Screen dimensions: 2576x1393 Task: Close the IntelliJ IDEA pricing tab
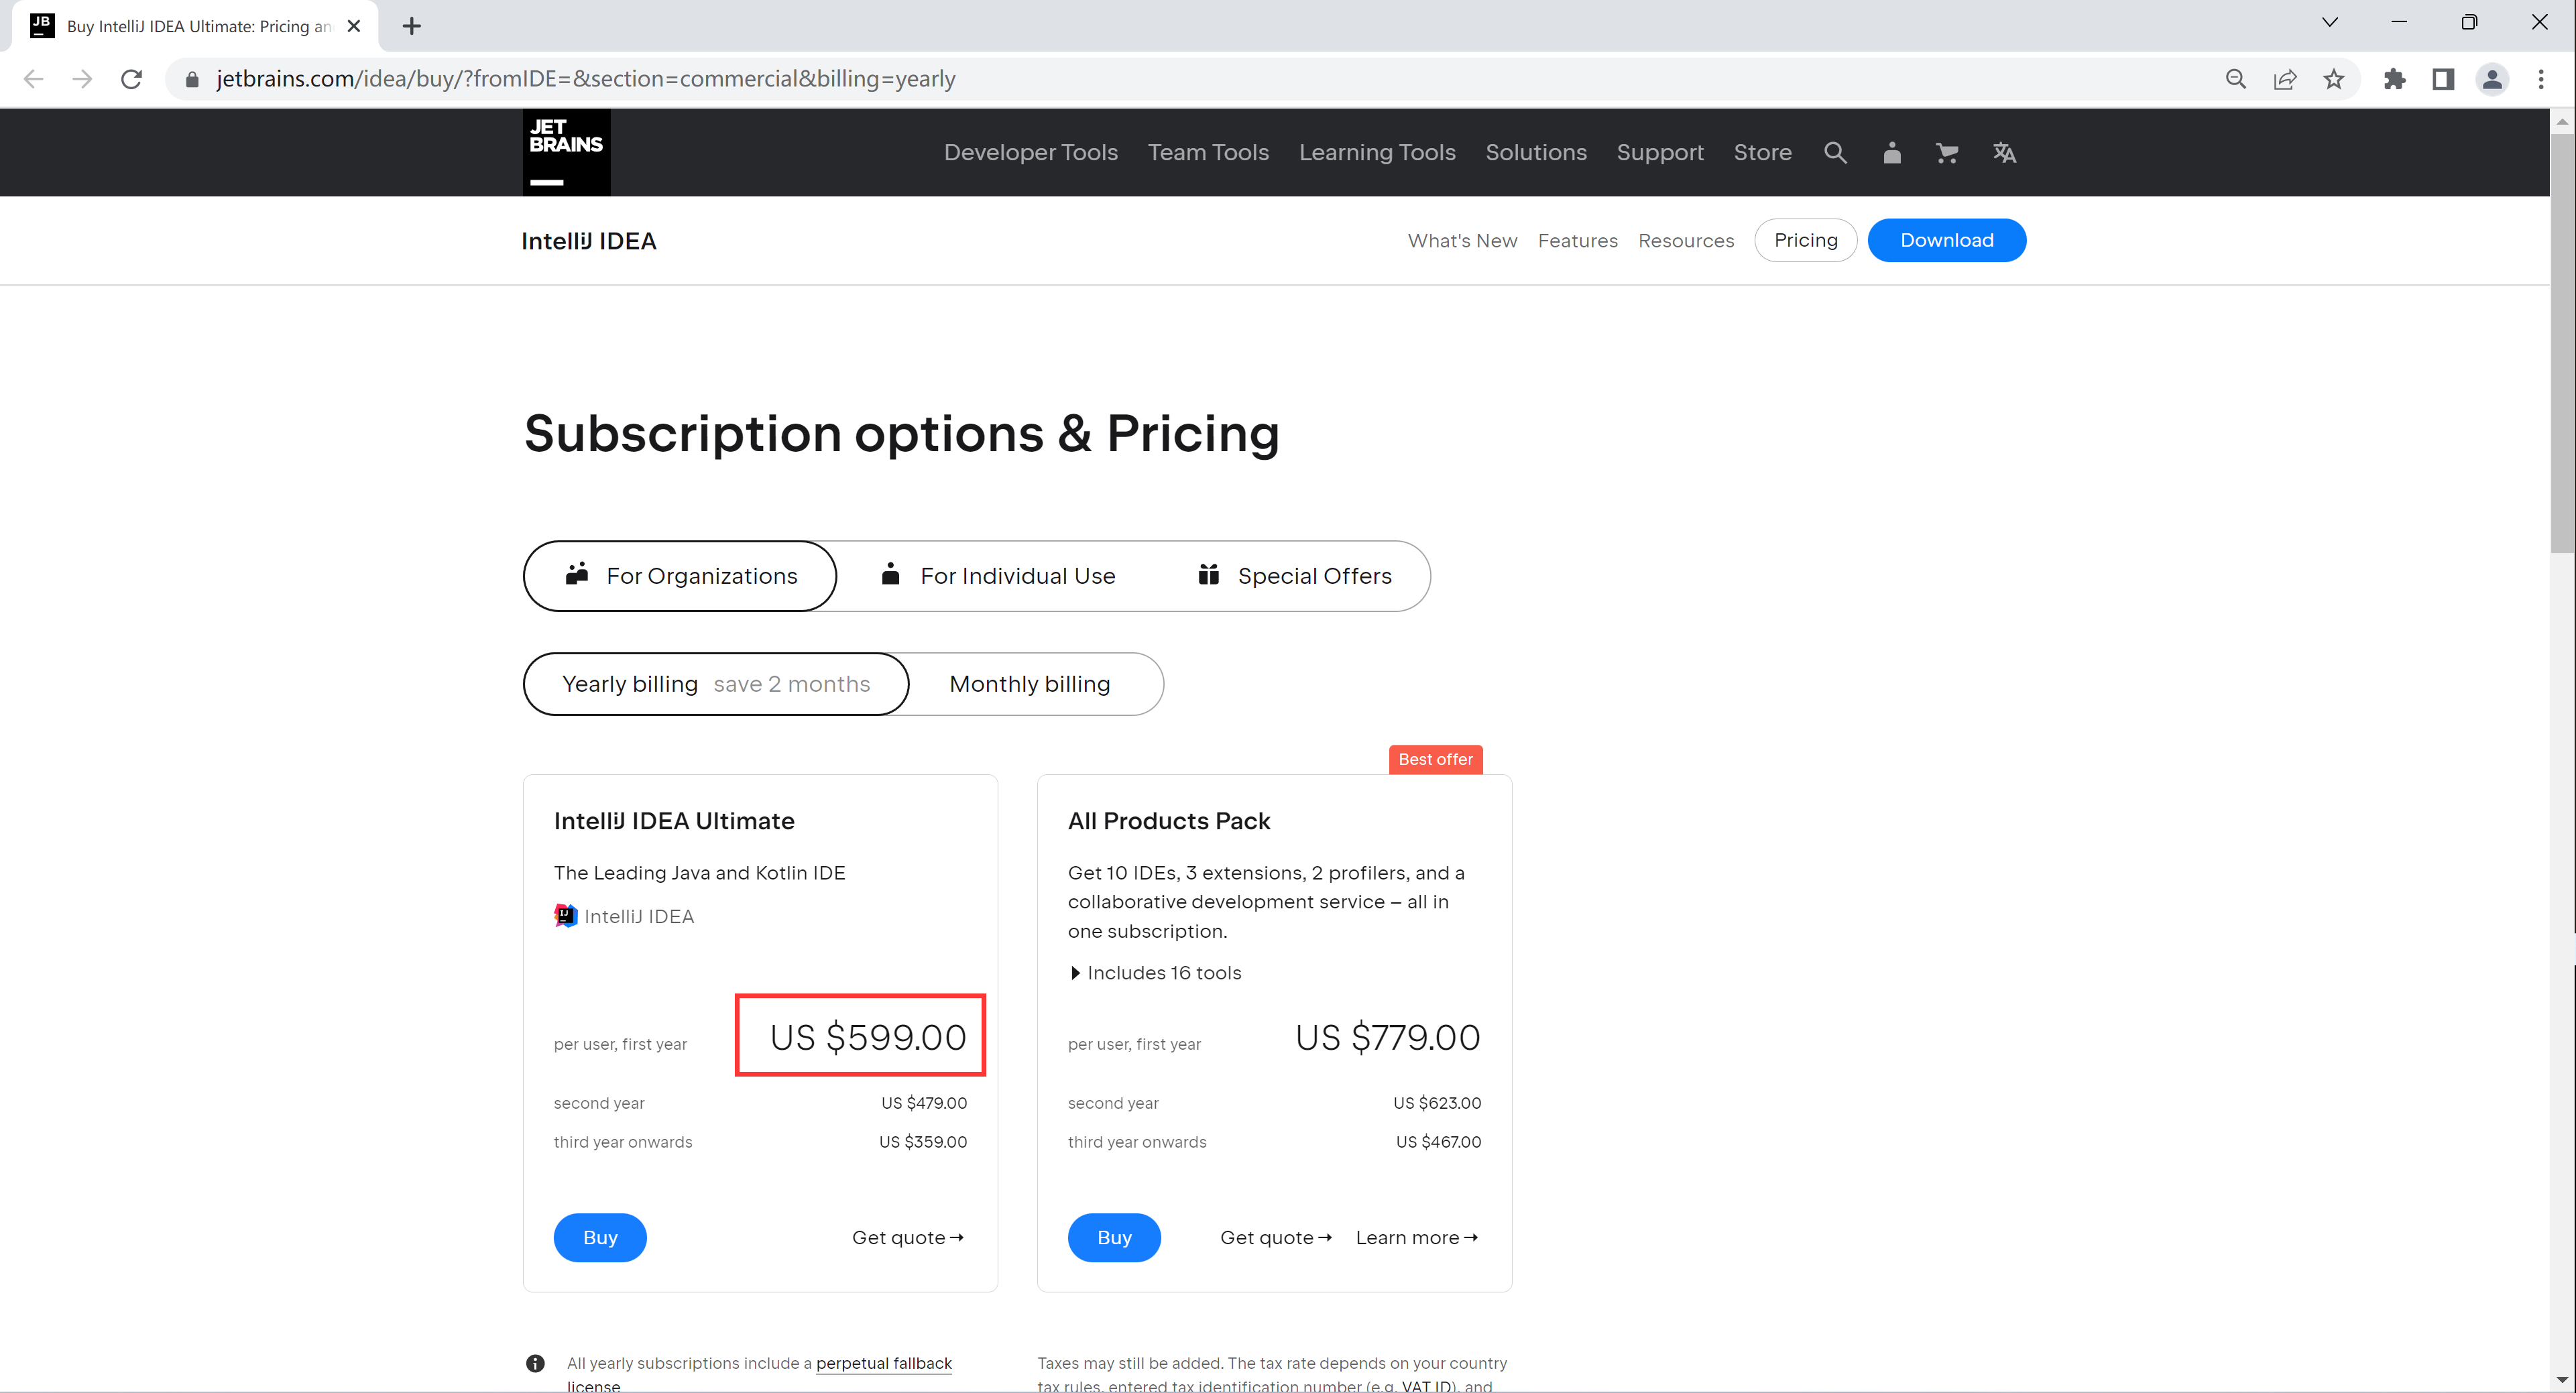click(354, 26)
